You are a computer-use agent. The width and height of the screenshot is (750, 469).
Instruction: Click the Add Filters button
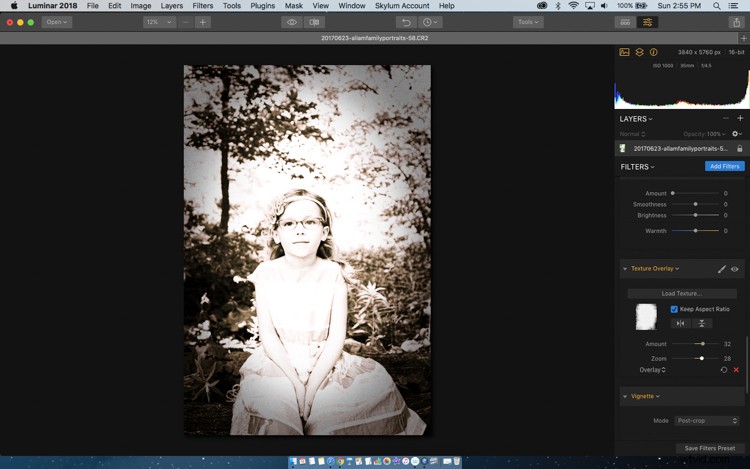(724, 166)
